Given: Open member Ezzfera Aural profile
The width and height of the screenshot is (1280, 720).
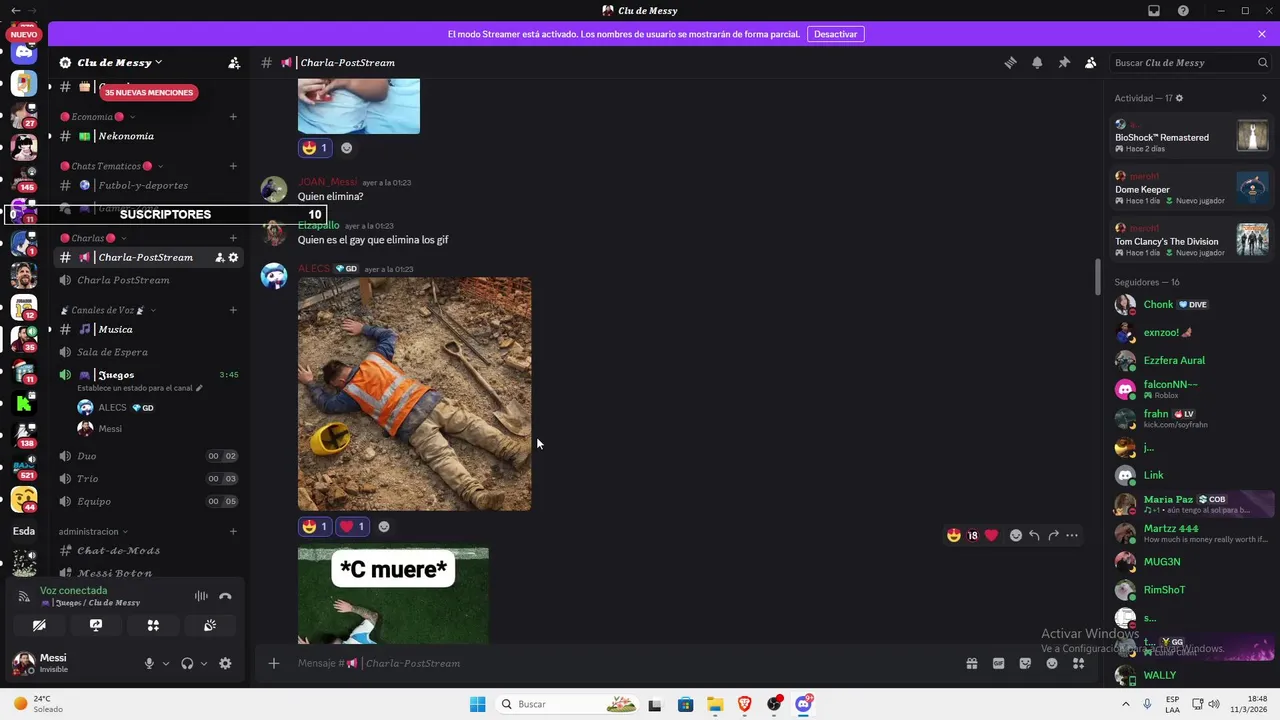Looking at the screenshot, I should tap(1191, 360).
